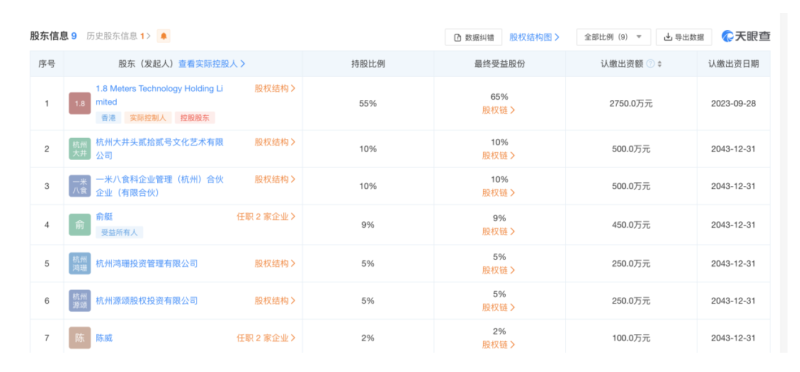Click the 控股股东 tag
Viewport: 800px width, 372px height.
(195, 118)
